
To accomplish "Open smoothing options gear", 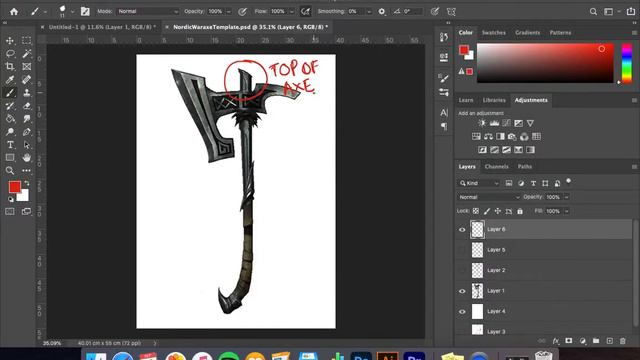I will click(382, 11).
